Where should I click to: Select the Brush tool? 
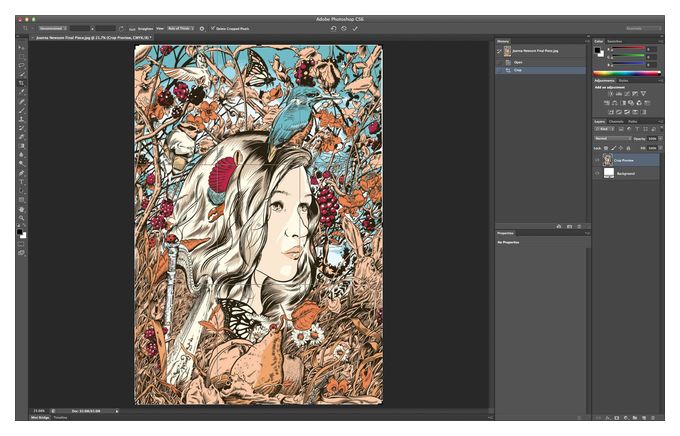click(x=21, y=110)
